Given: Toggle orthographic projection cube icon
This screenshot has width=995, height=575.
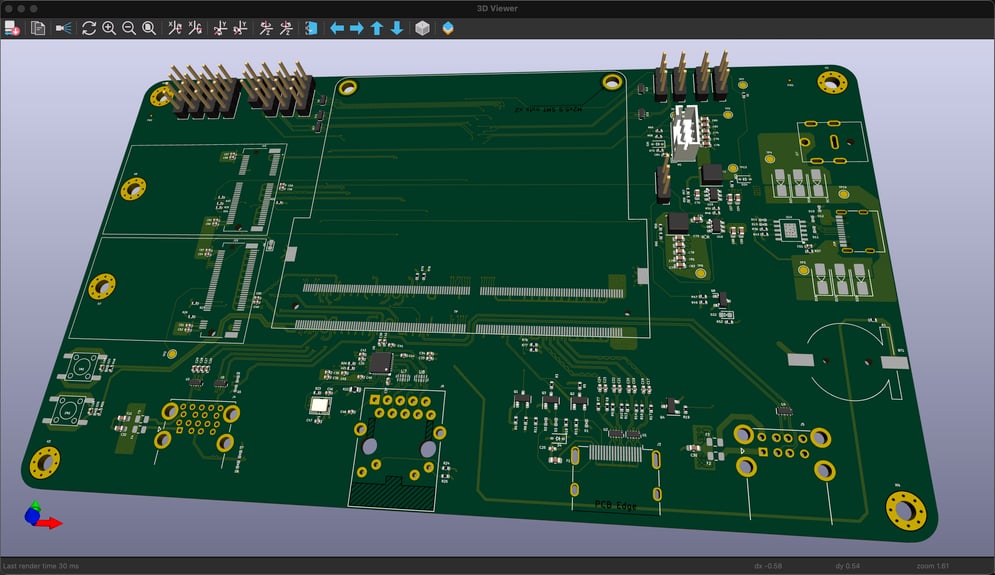Looking at the screenshot, I should pyautogui.click(x=423, y=28).
